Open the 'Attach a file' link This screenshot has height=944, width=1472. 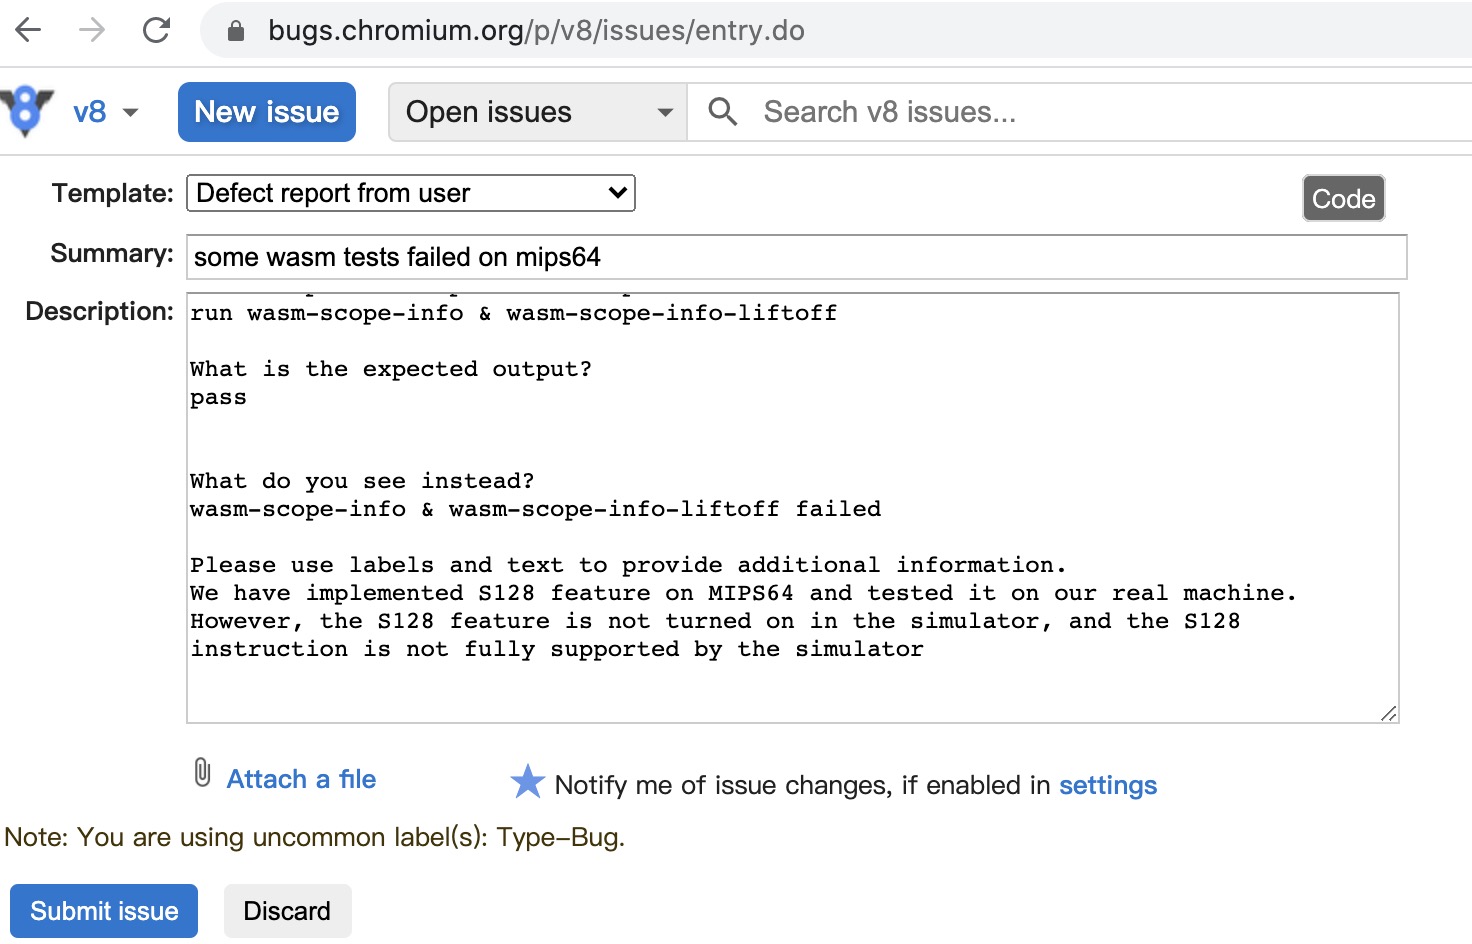pos(301,779)
